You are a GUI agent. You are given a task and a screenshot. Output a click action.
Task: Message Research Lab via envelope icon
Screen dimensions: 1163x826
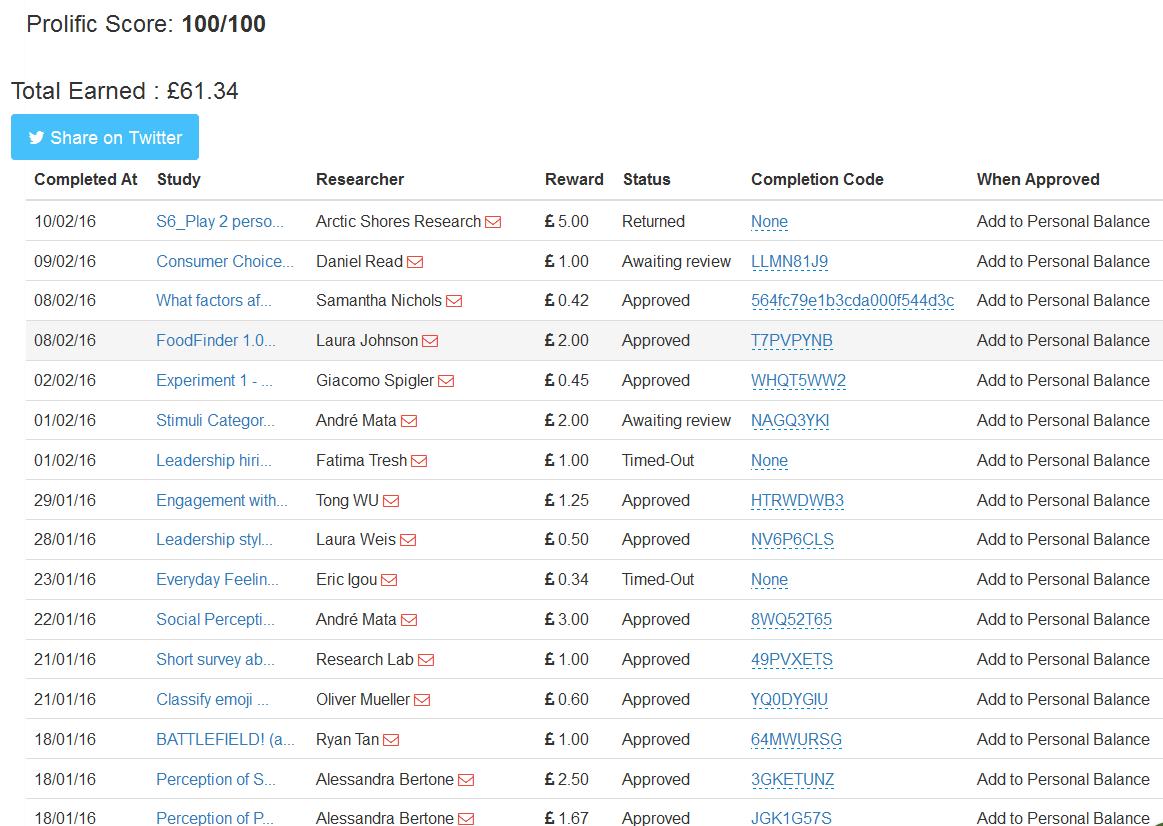[x=426, y=660]
